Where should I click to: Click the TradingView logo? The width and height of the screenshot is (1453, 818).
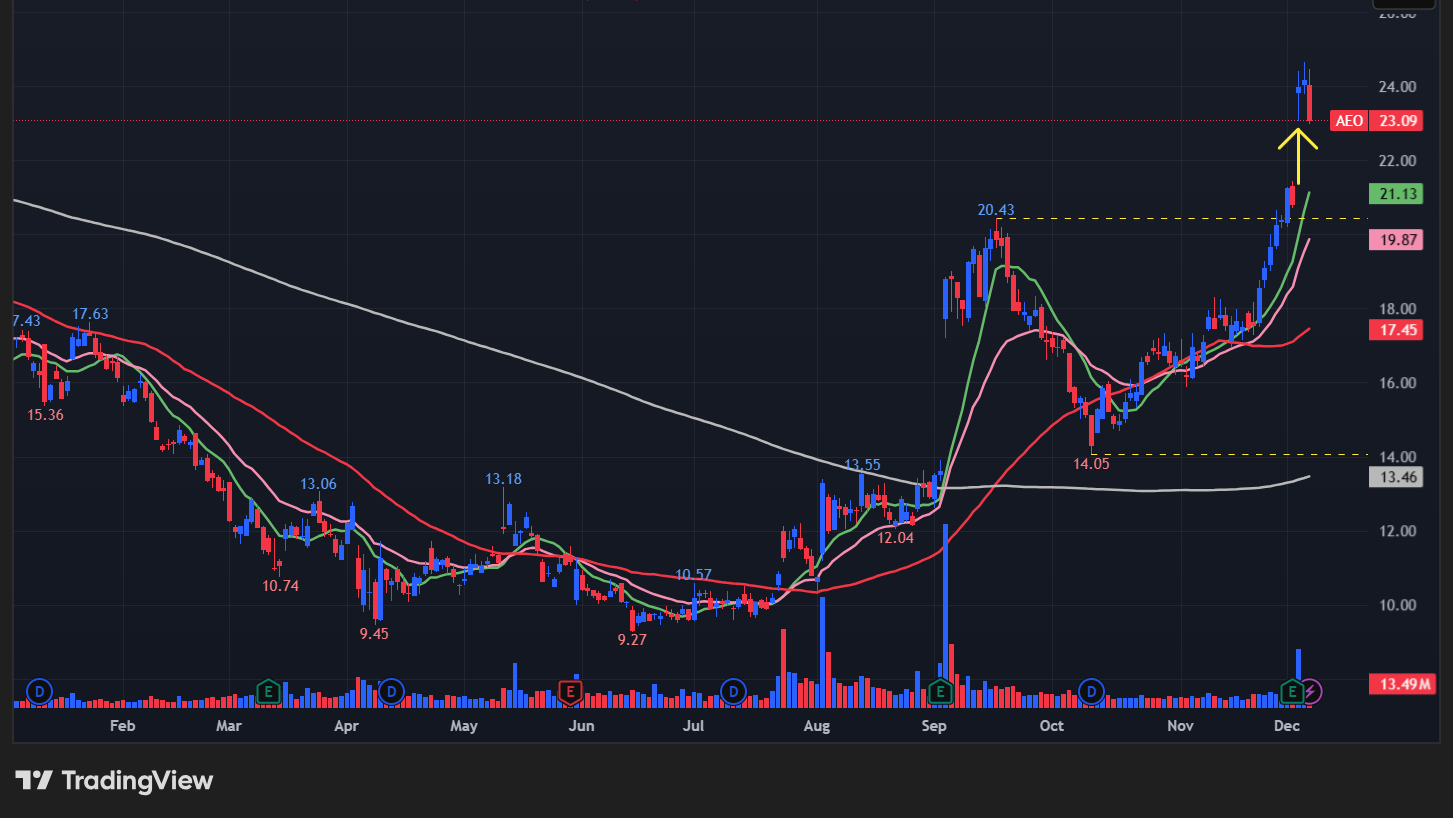[114, 780]
